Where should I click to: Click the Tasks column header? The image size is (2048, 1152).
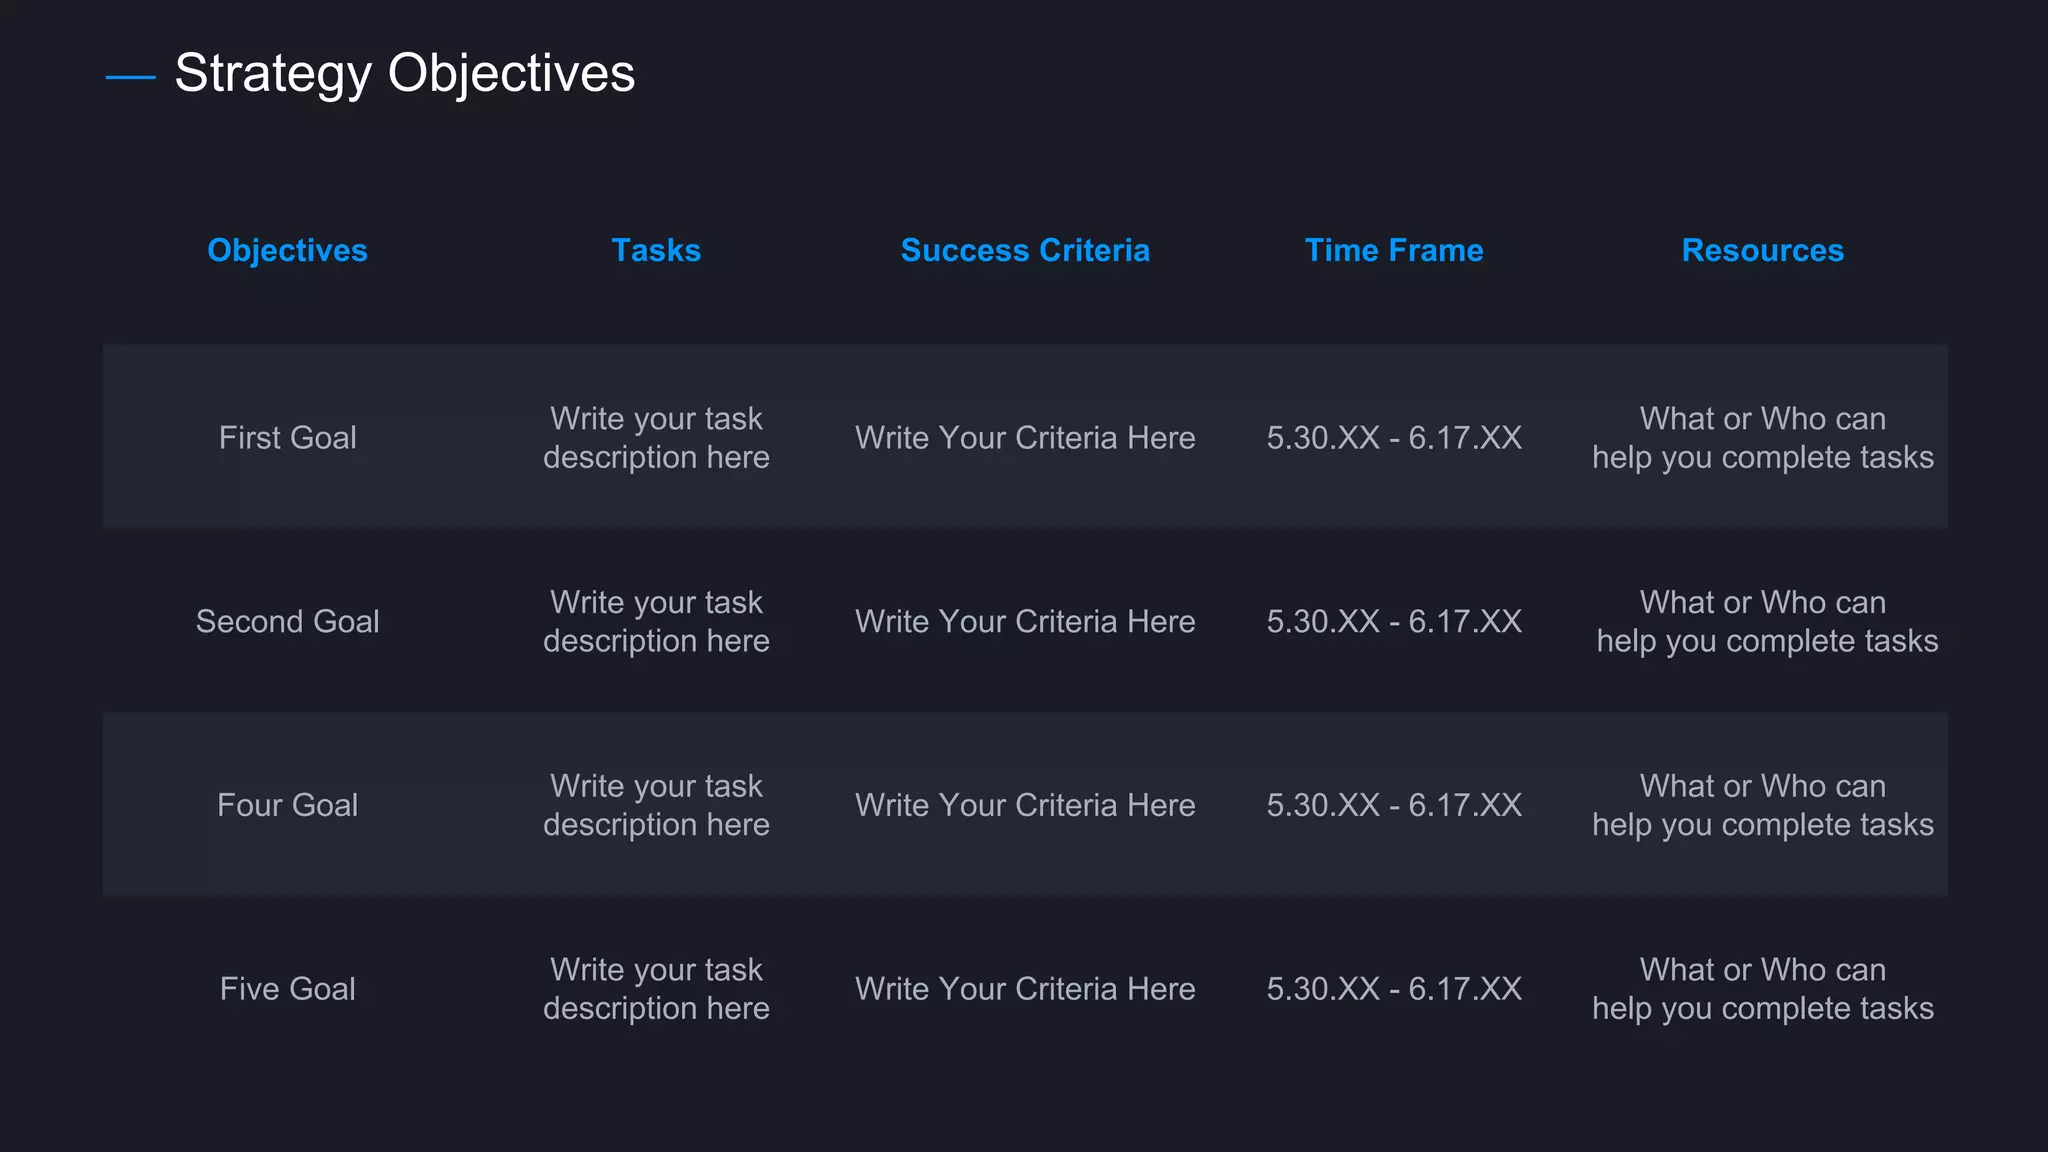coord(656,250)
